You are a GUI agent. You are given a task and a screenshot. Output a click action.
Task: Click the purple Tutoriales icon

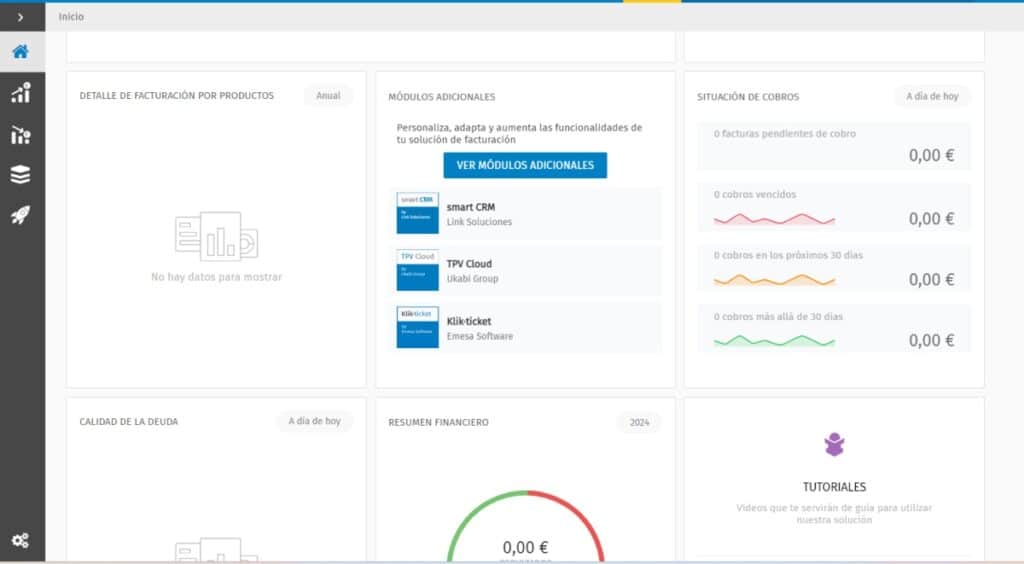click(x=834, y=445)
